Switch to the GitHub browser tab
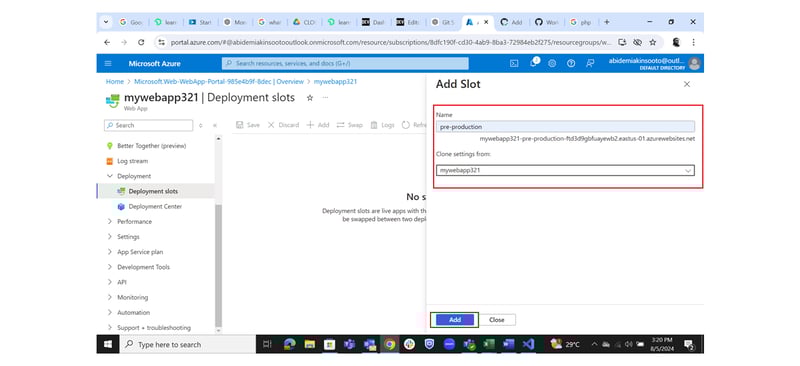This screenshot has height=366, width=800. point(547,22)
